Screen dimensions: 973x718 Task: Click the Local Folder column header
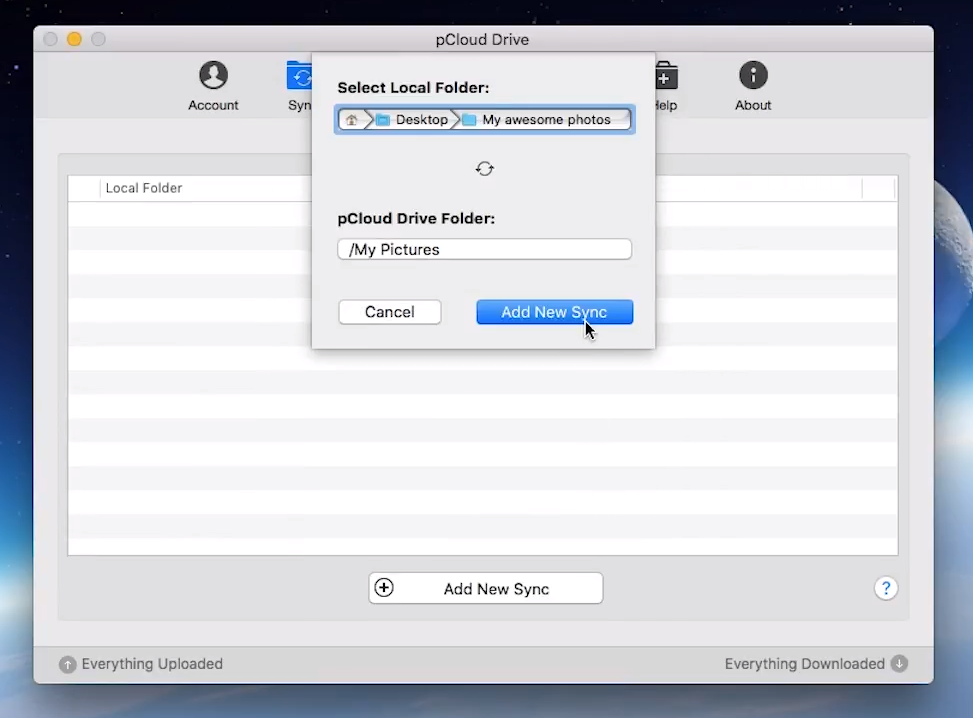(144, 188)
